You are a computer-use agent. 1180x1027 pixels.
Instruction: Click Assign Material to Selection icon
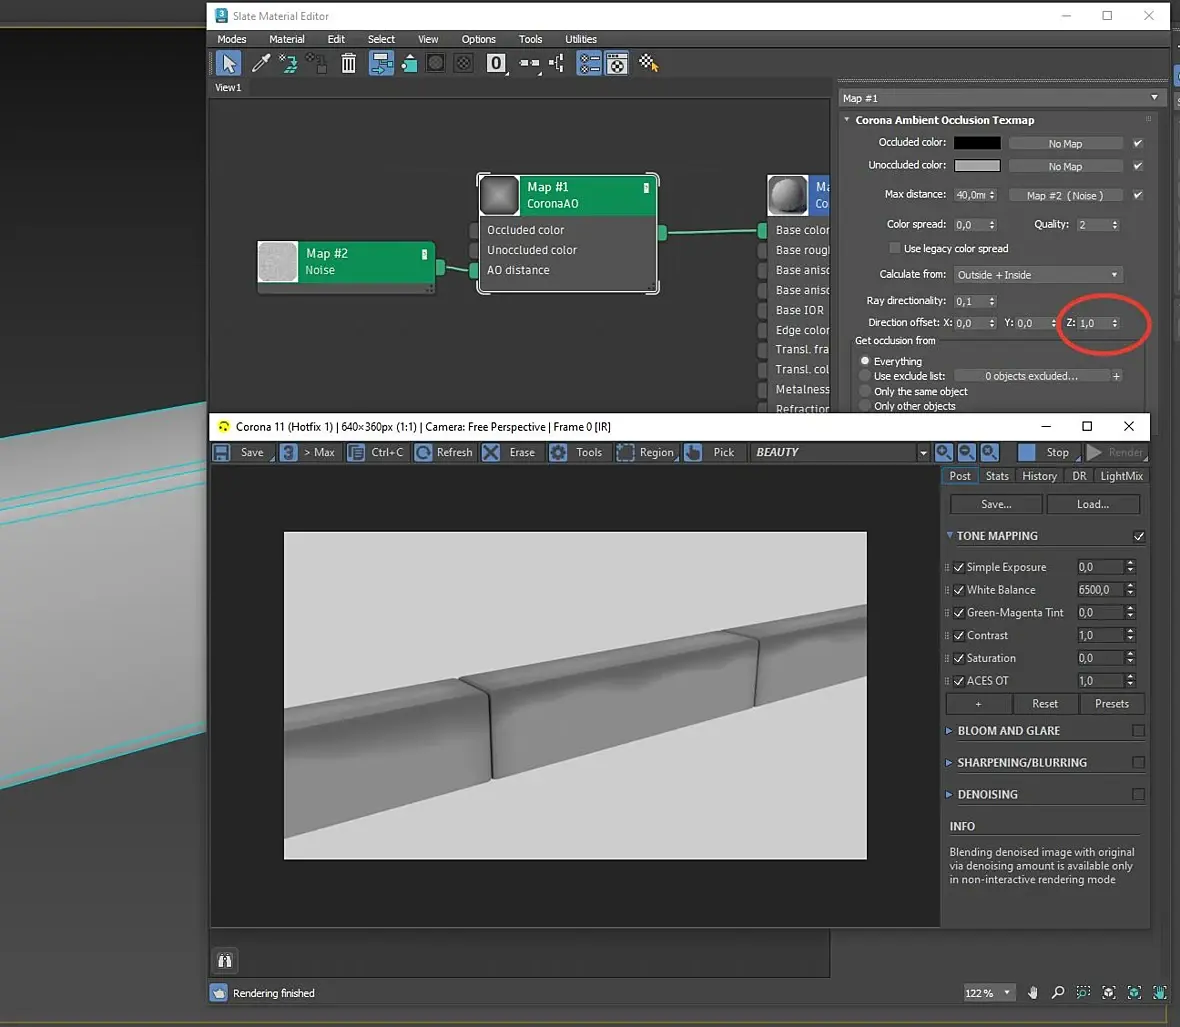tap(317, 64)
